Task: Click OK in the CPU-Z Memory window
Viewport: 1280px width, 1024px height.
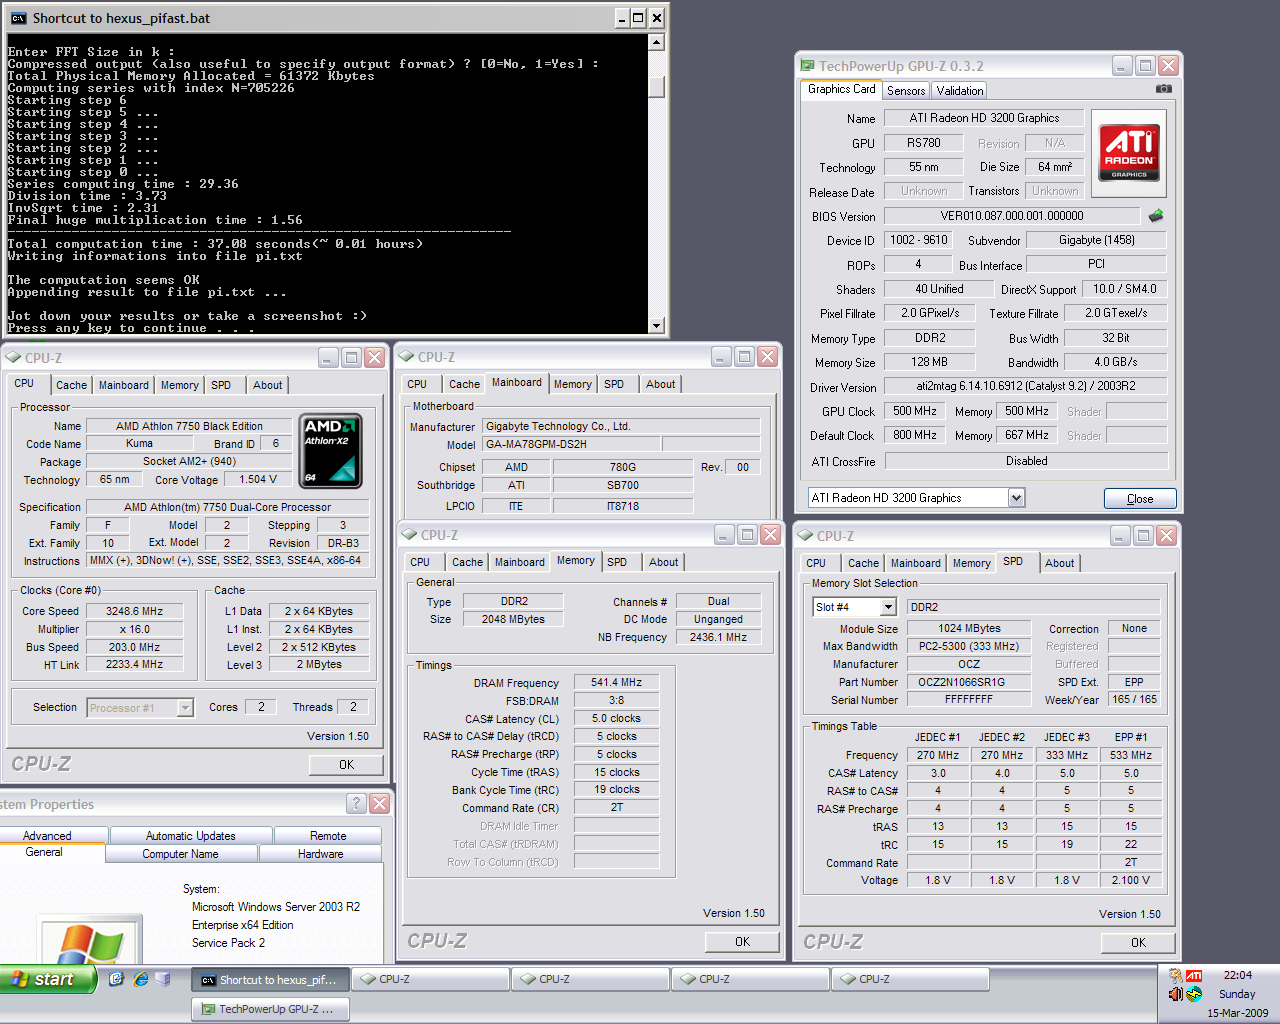Action: coord(742,942)
